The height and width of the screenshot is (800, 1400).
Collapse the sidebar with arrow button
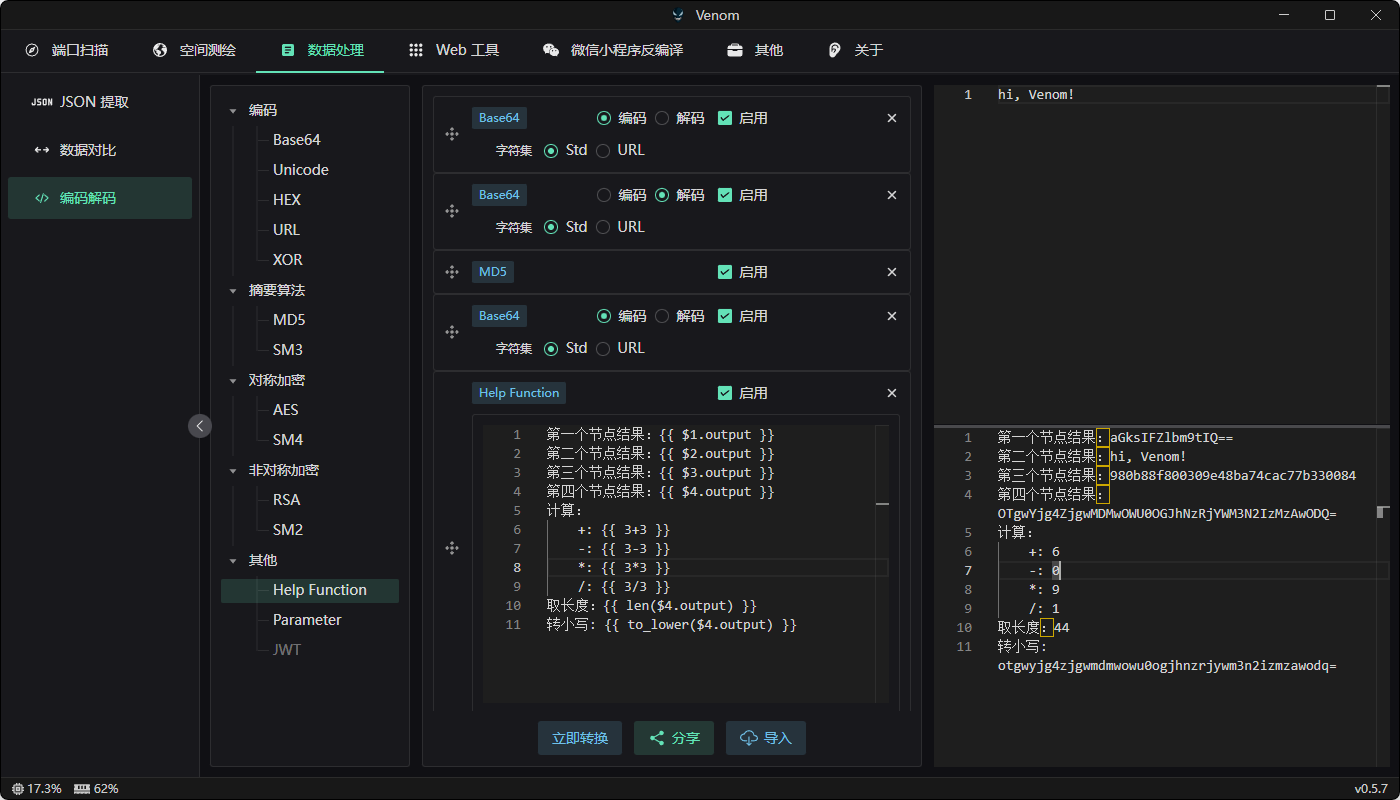point(200,426)
